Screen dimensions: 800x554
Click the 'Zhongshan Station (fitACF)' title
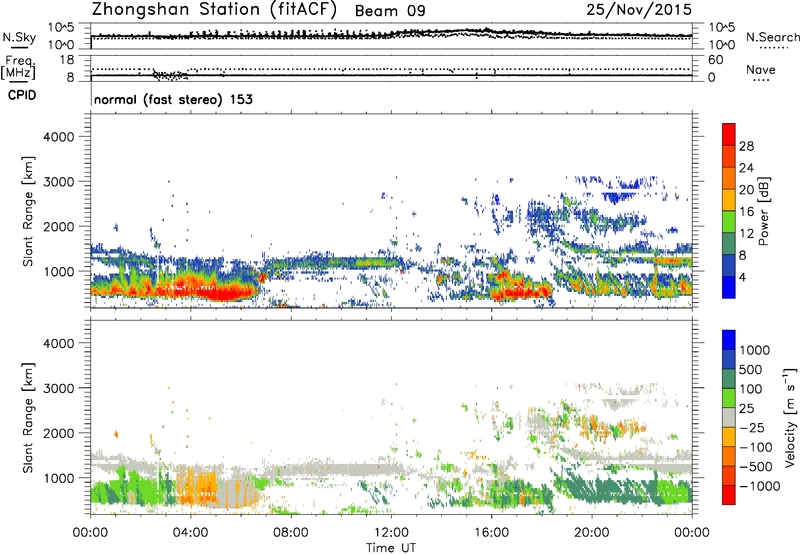point(214,9)
